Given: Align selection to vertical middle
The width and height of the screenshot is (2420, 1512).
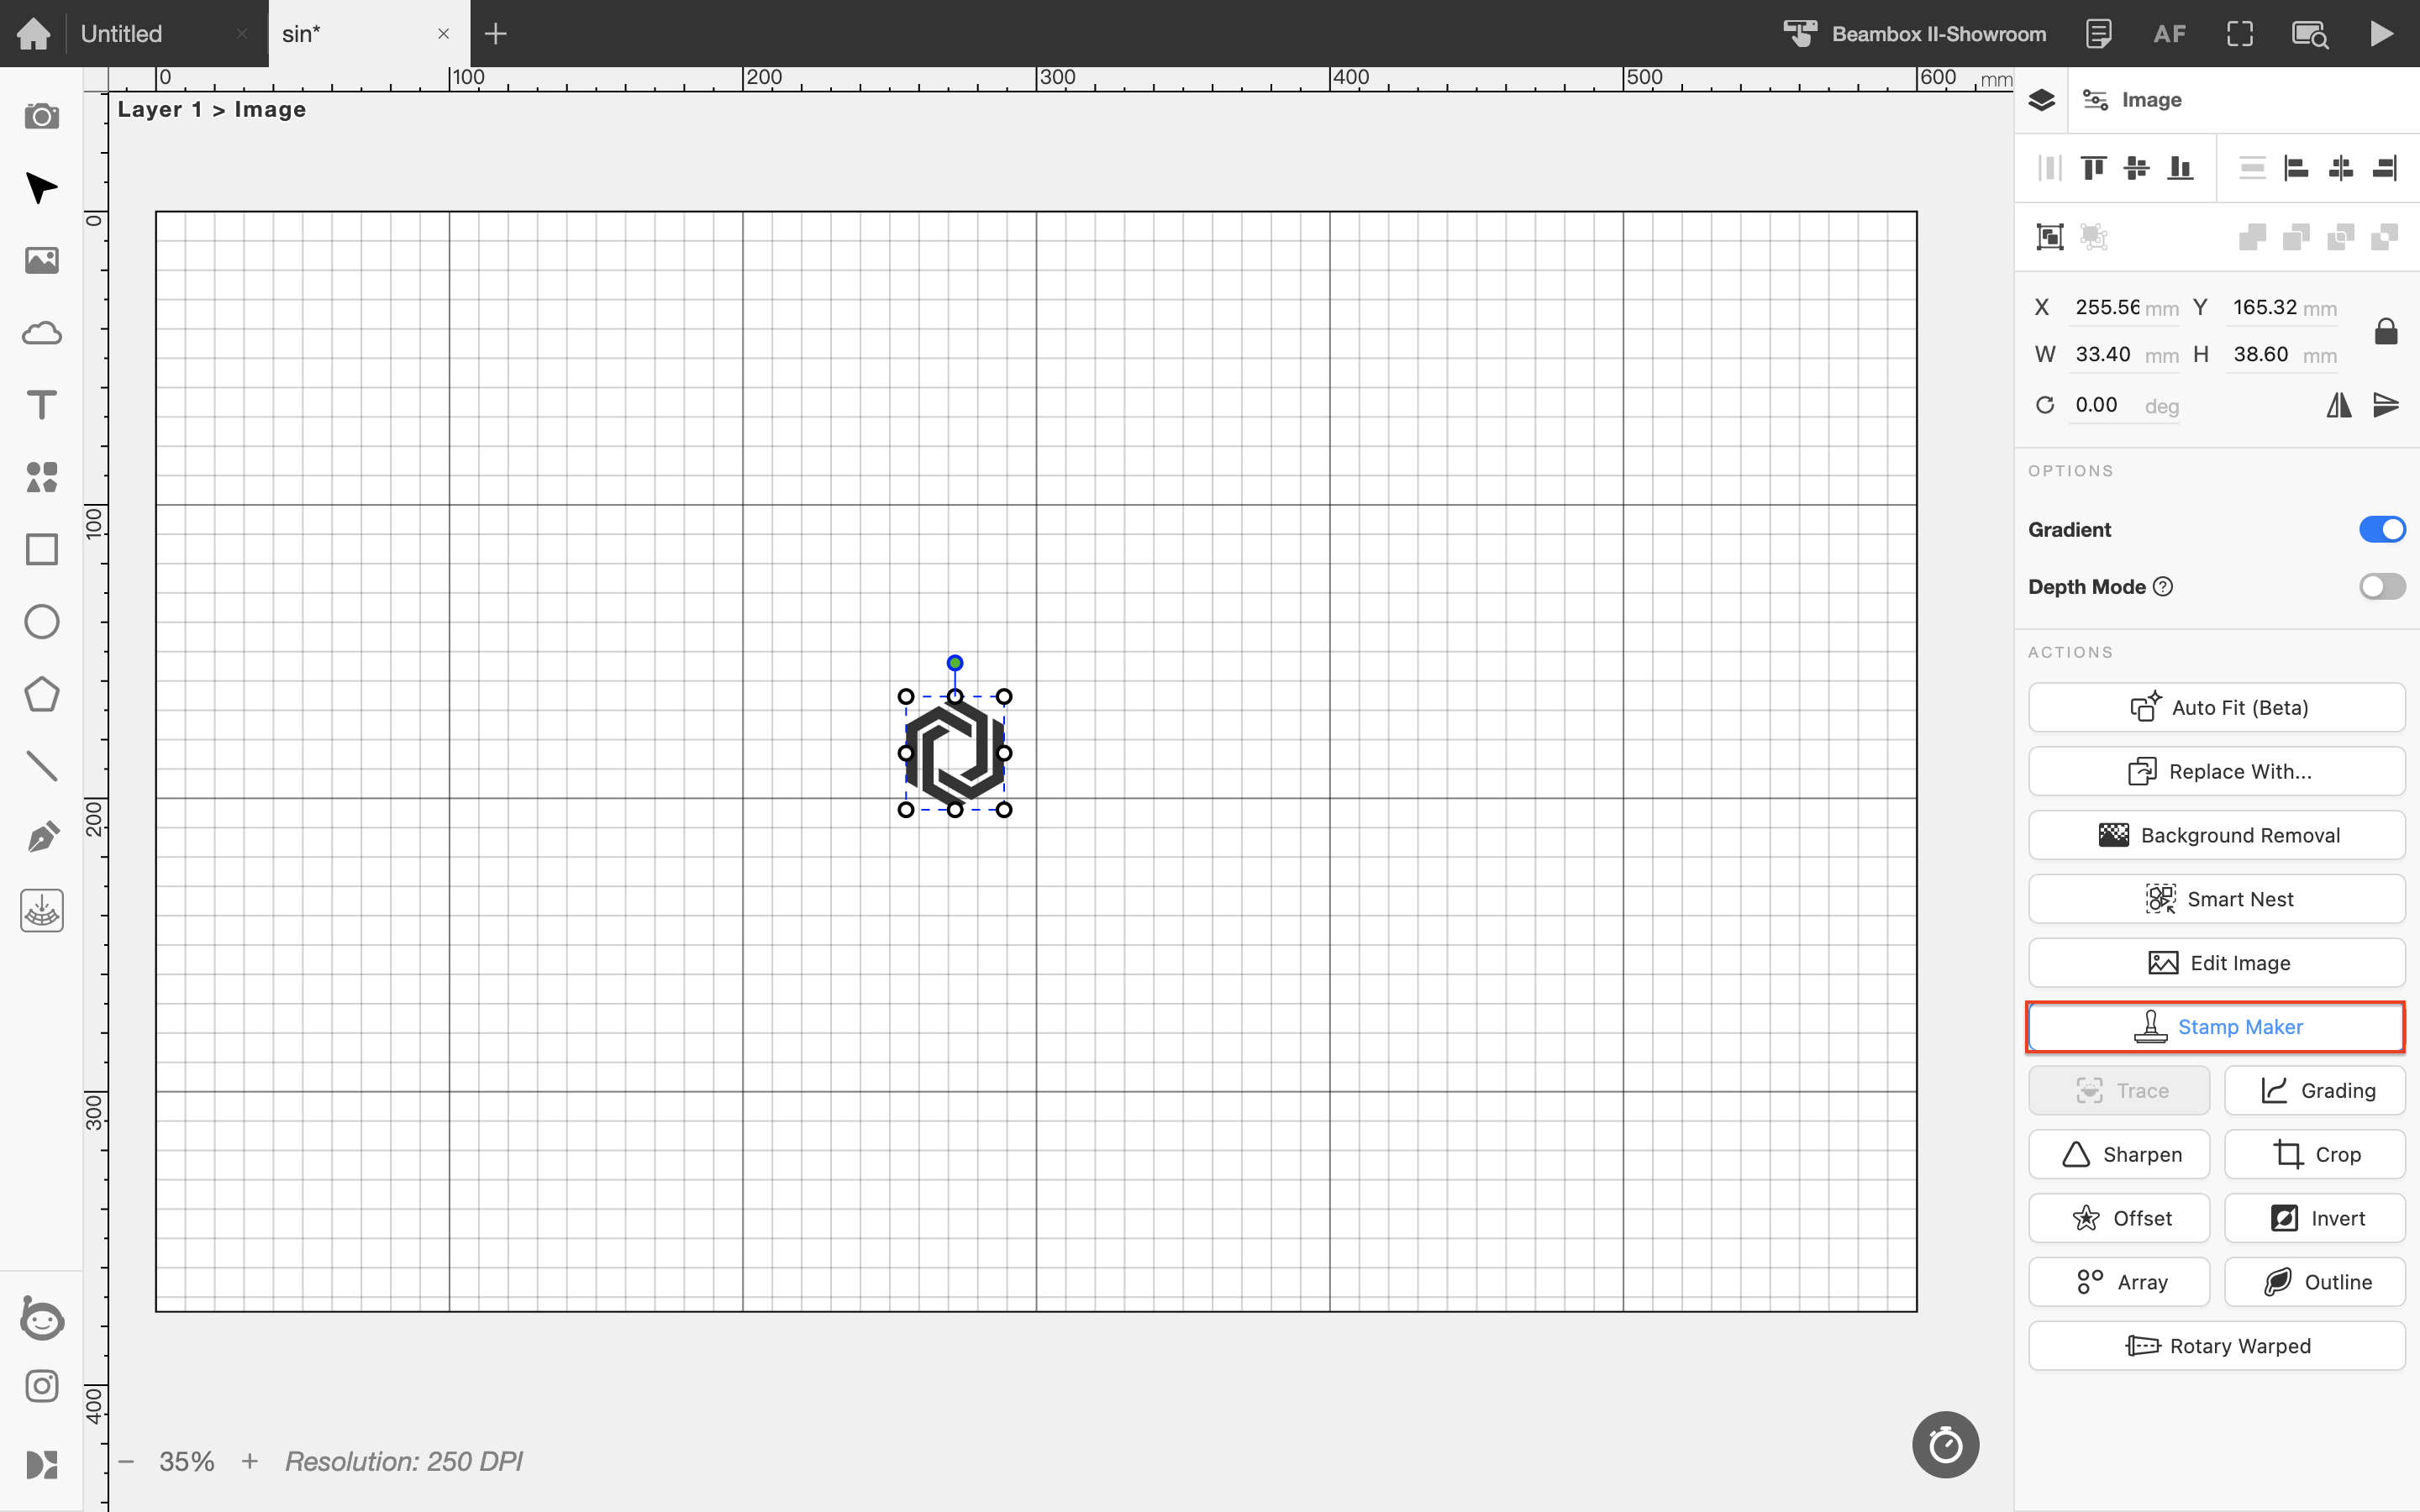Looking at the screenshot, I should tap(2136, 168).
